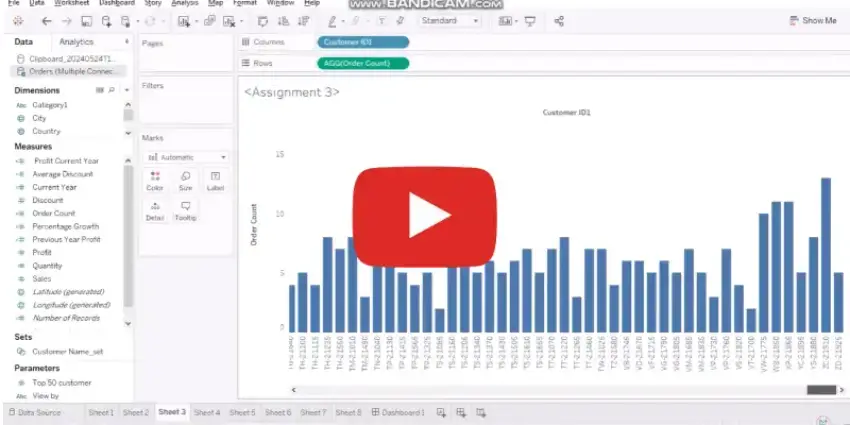This screenshot has width=850, height=425.
Task: Switch to the Sheet 4 tab
Action: point(207,412)
